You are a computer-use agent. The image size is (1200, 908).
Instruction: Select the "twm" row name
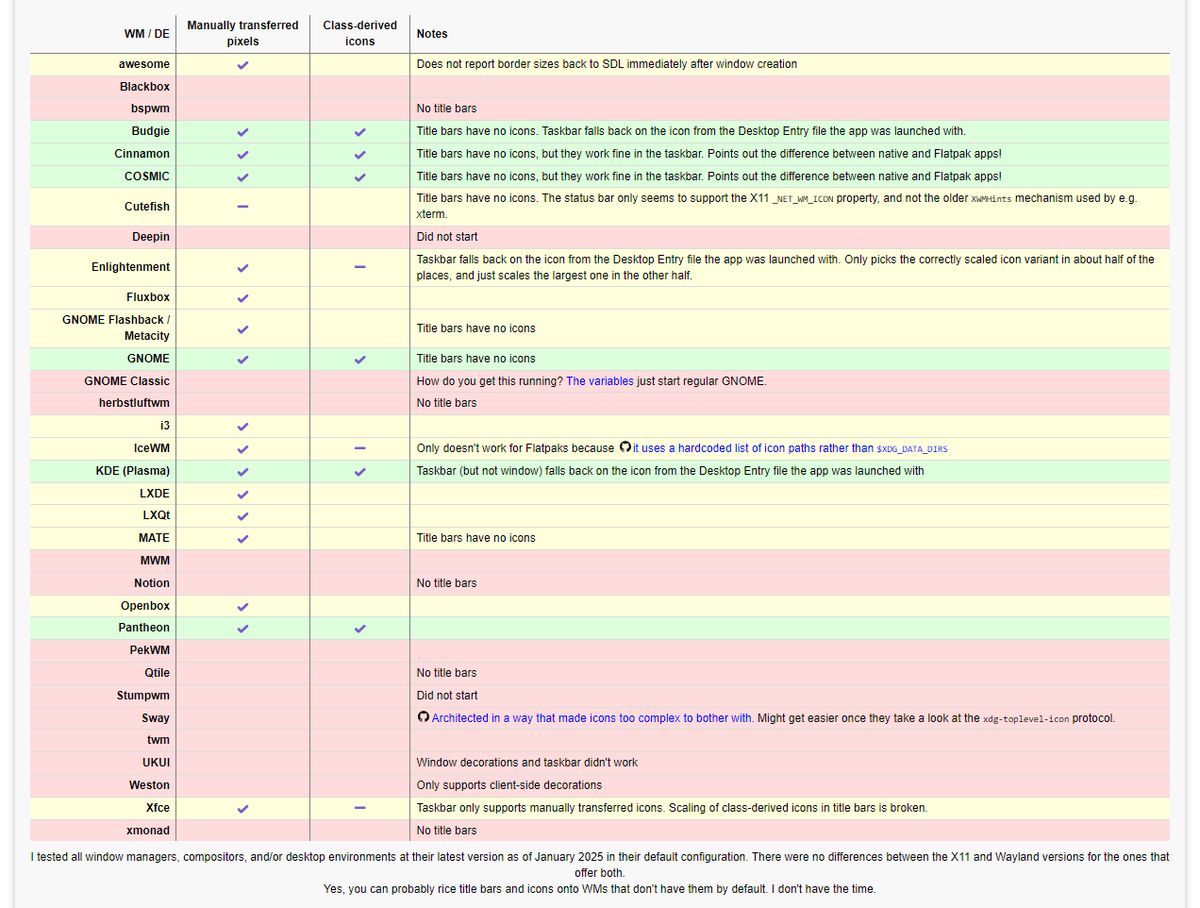tap(159, 740)
